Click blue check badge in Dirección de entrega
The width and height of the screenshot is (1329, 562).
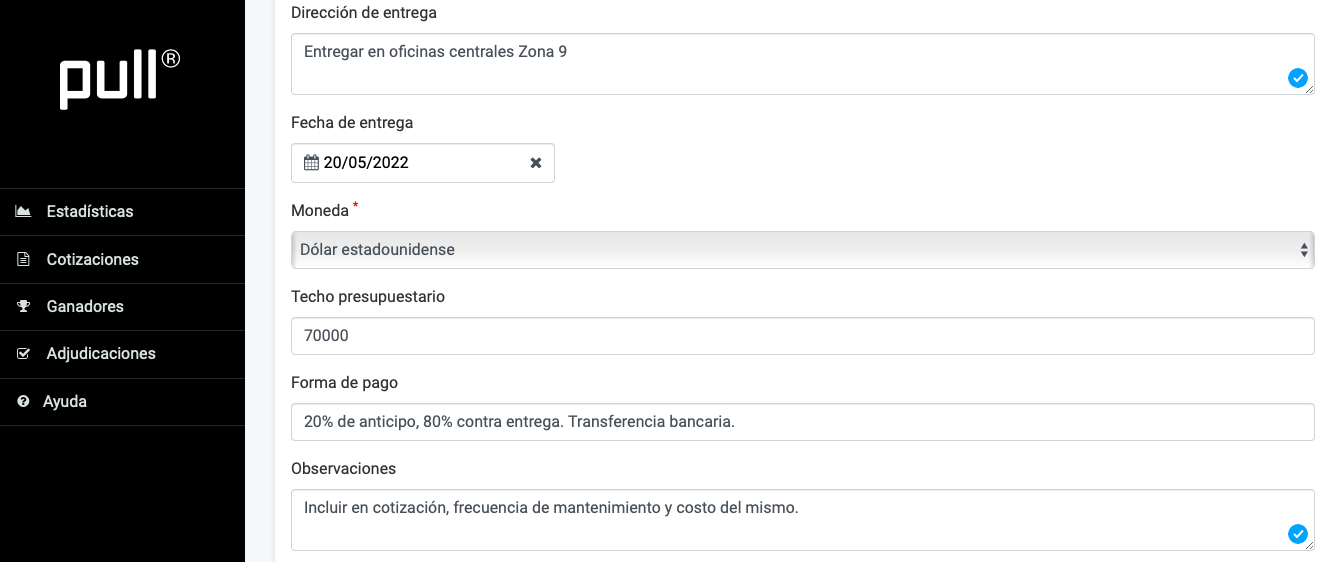[x=1298, y=78]
